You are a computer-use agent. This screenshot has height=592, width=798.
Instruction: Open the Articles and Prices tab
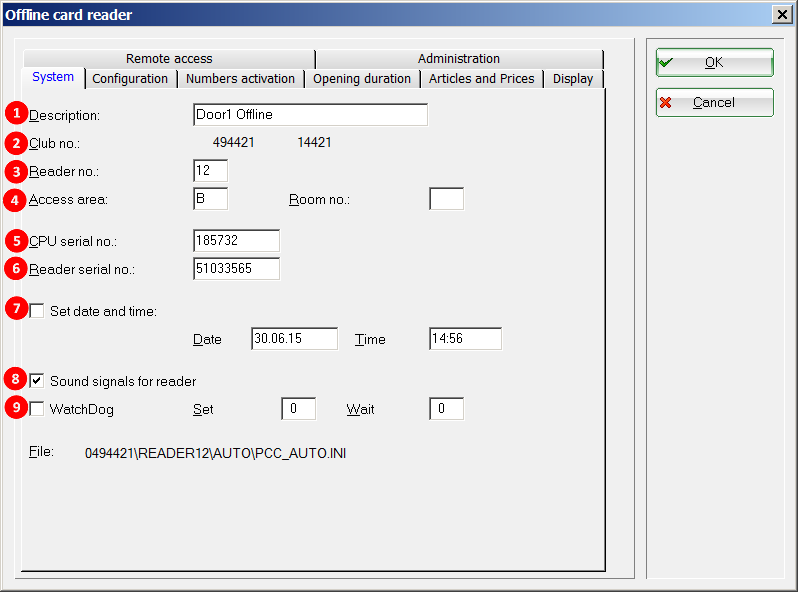click(x=482, y=79)
